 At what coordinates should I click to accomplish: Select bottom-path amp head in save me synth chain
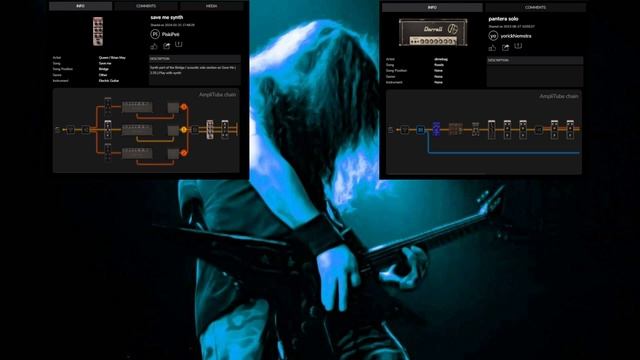[x=137, y=153]
